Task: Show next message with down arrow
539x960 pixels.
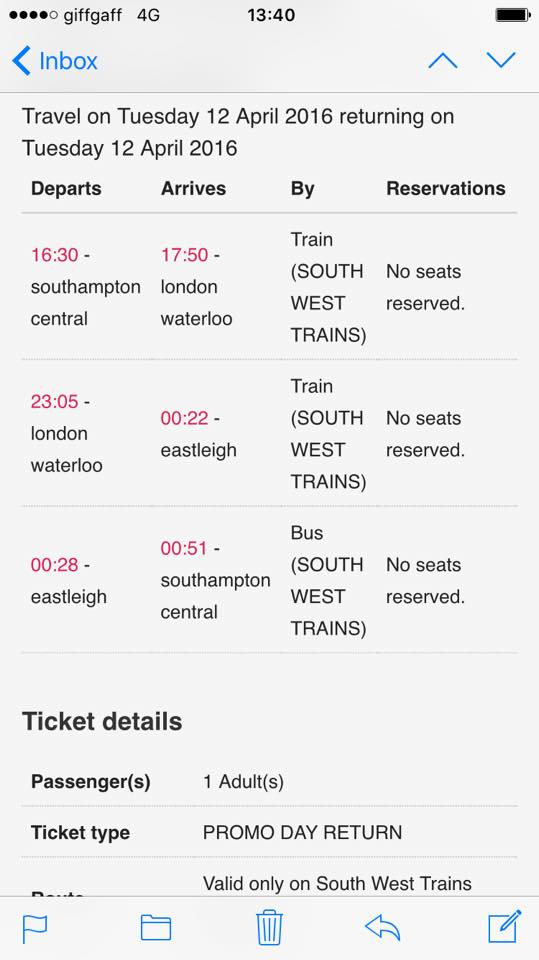Action: 501,60
